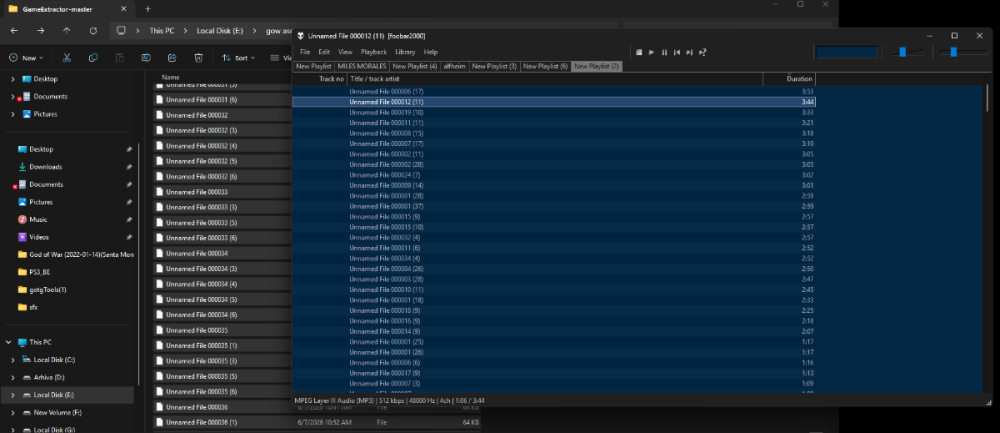
Task: Switch to New Playlist (6) tab
Action: 545,66
